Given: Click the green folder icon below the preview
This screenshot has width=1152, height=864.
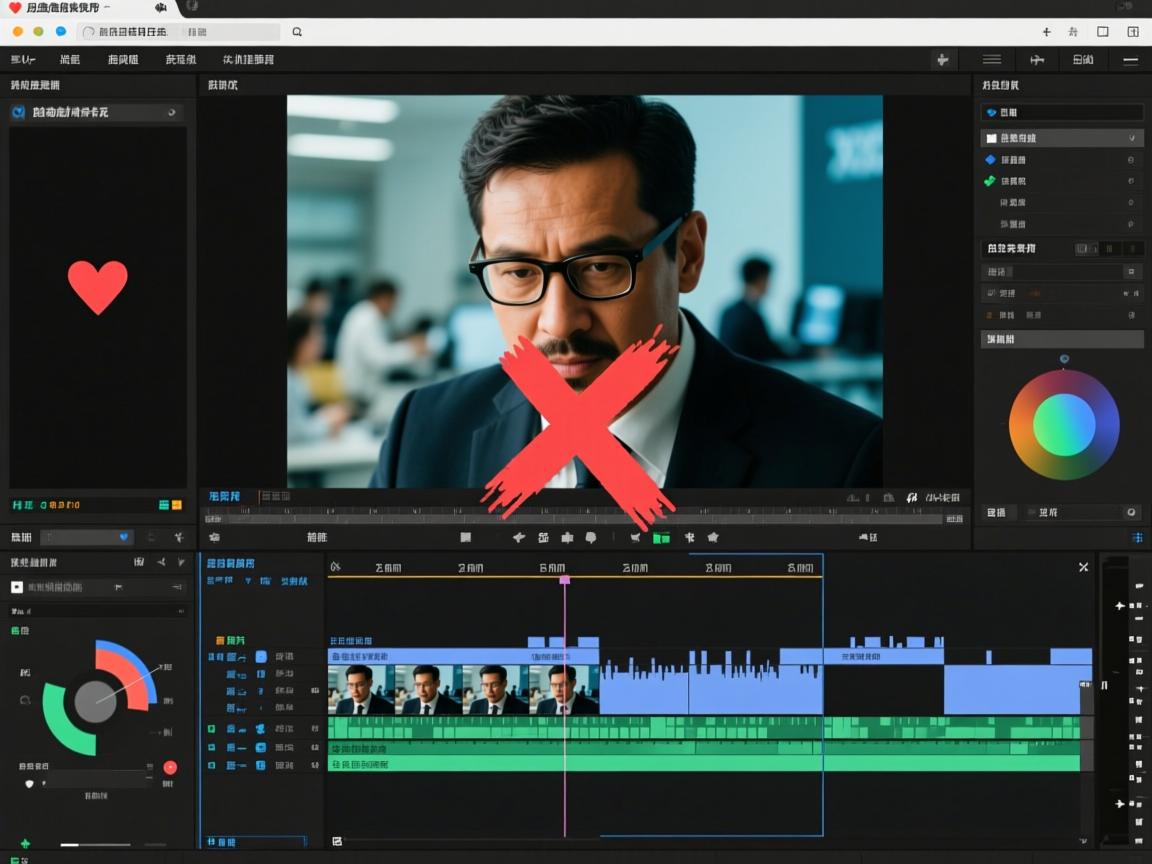Looking at the screenshot, I should tap(661, 538).
